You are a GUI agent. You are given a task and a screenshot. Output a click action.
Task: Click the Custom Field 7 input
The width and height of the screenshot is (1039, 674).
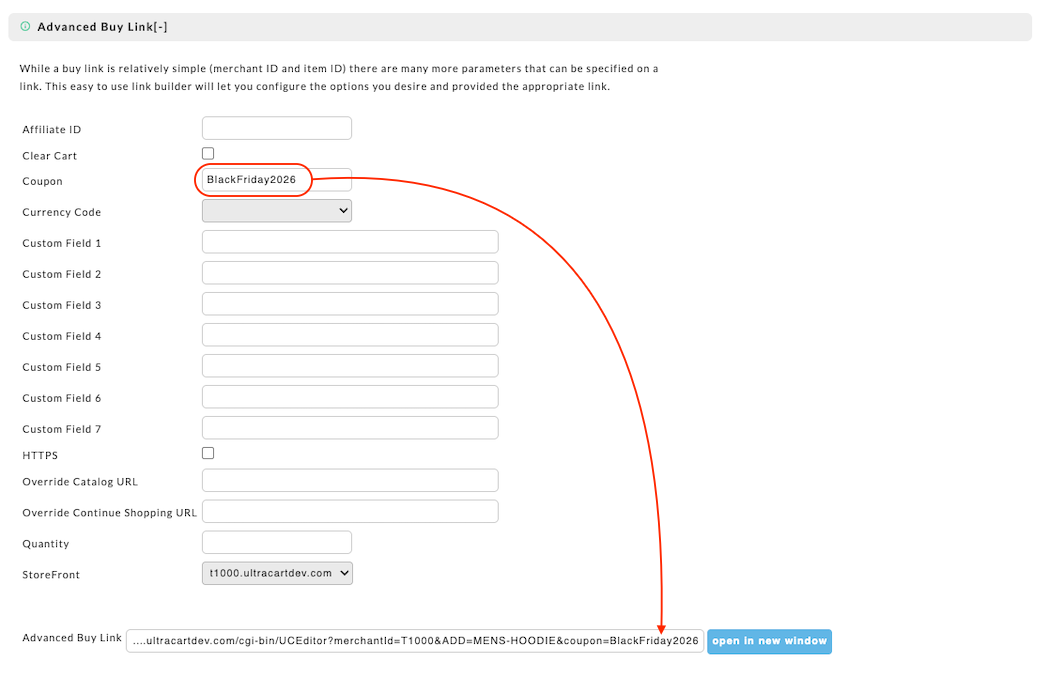[350, 427]
